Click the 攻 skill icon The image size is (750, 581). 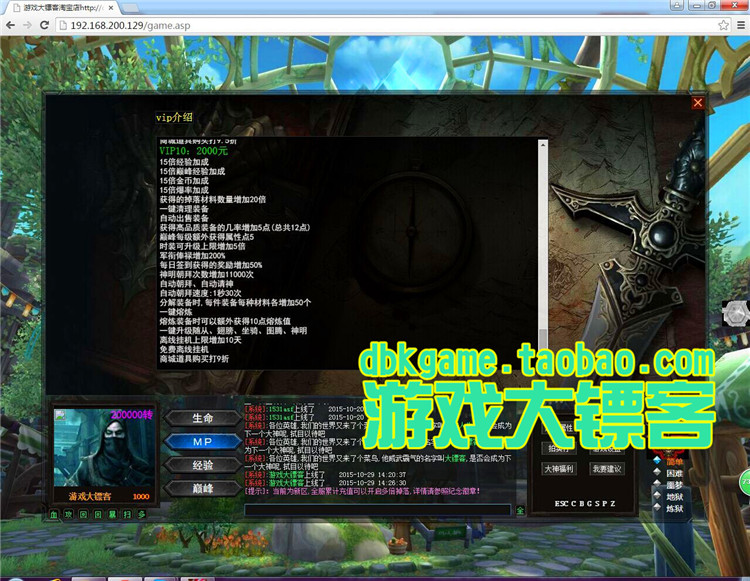[68, 515]
